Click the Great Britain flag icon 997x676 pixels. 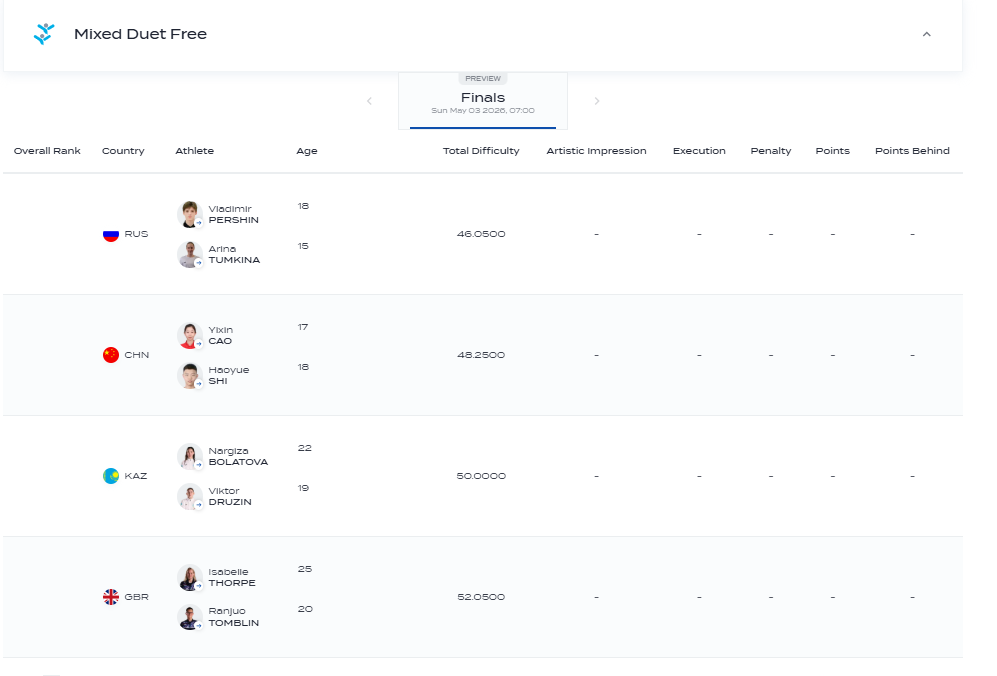coord(111,597)
